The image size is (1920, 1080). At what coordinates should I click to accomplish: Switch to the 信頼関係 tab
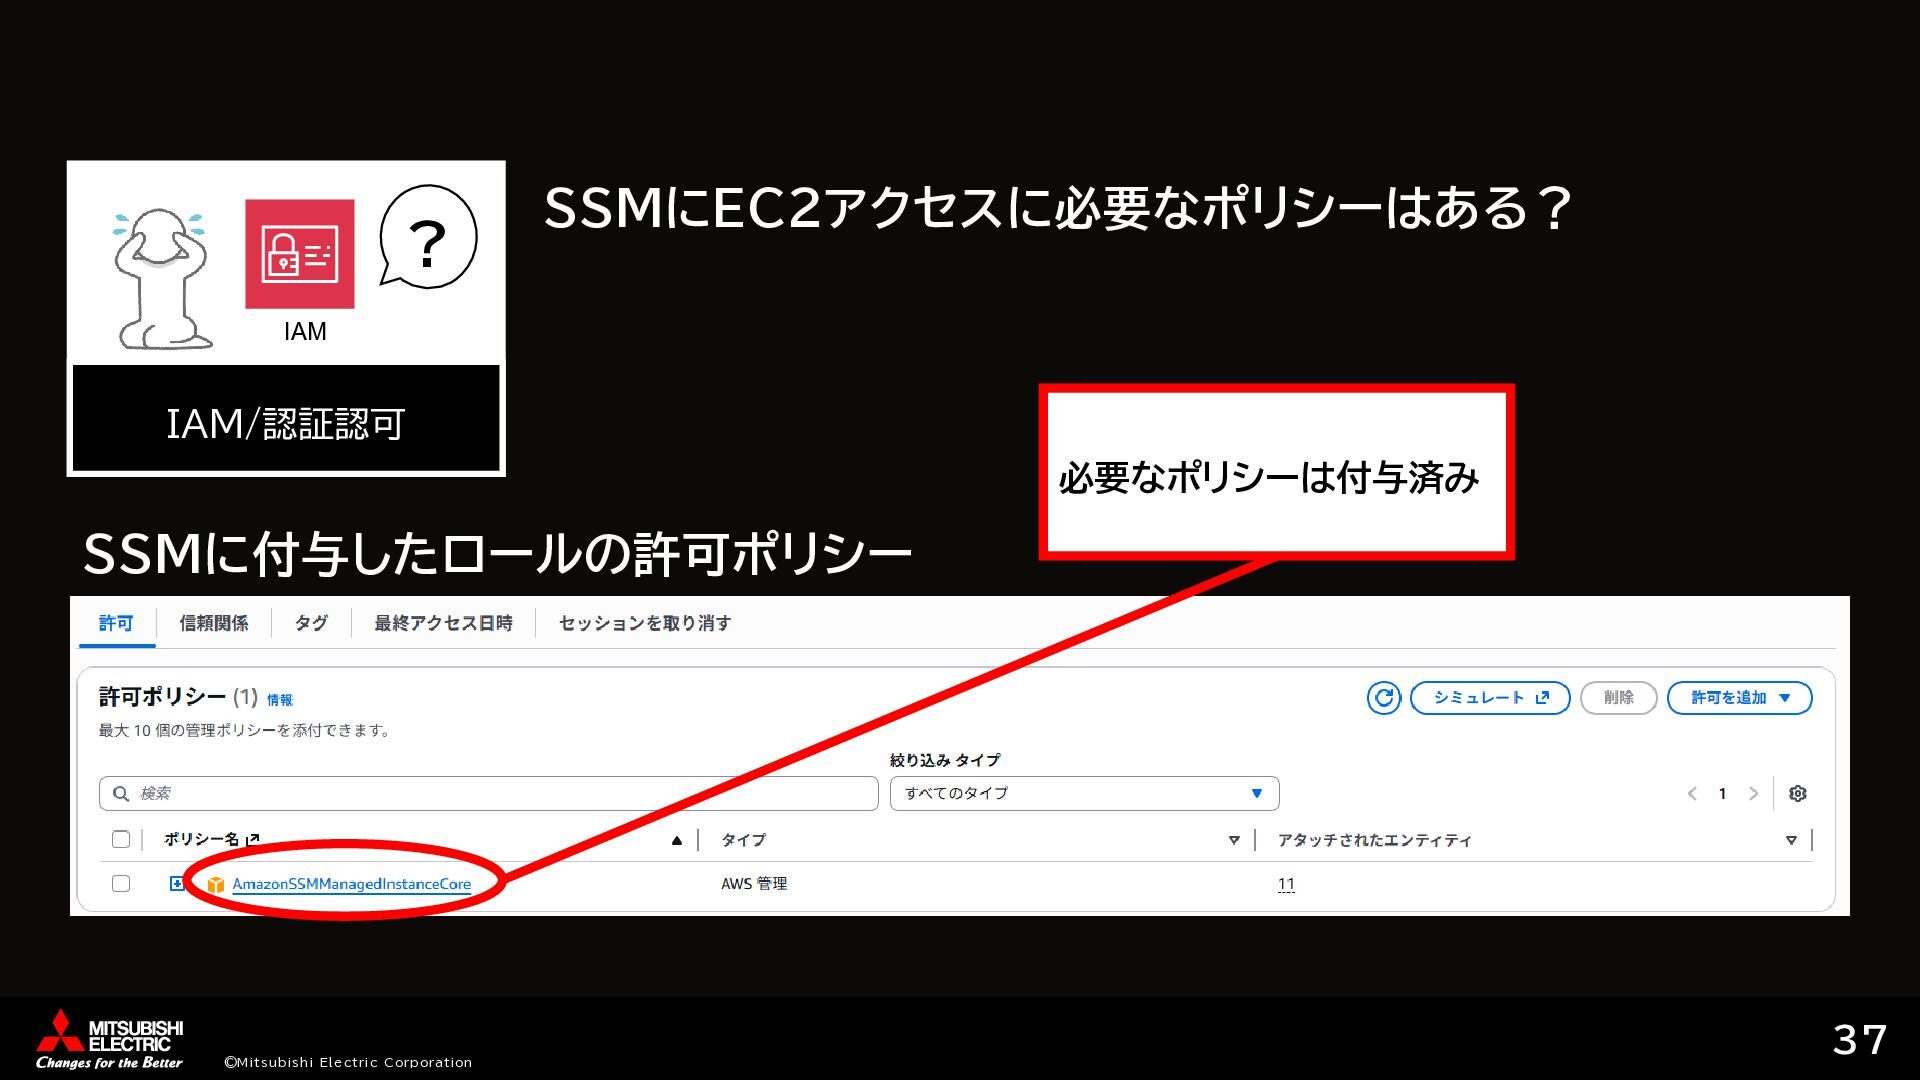tap(214, 623)
